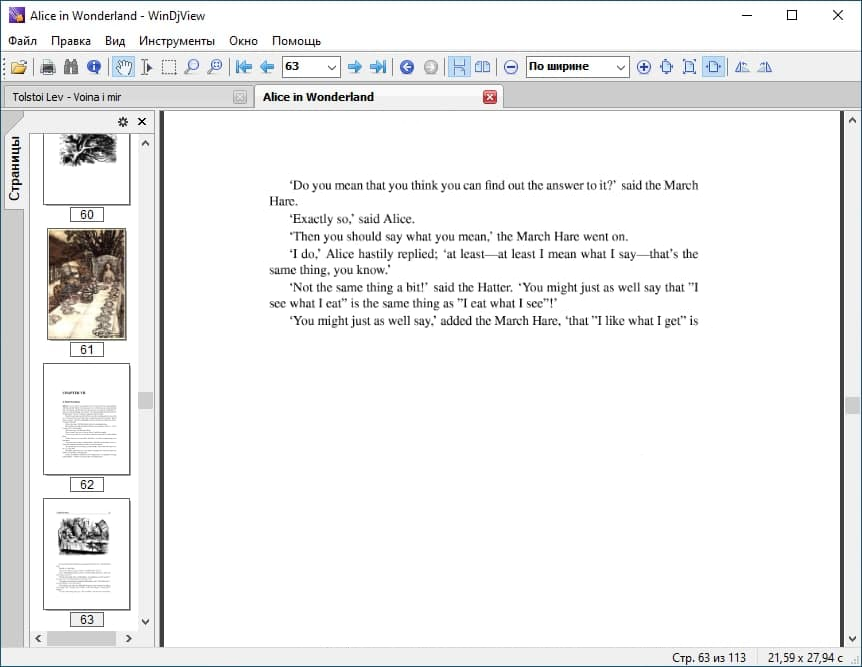The height and width of the screenshot is (667, 862).
Task: Open the thumbnails panel settings gear
Action: pos(123,122)
